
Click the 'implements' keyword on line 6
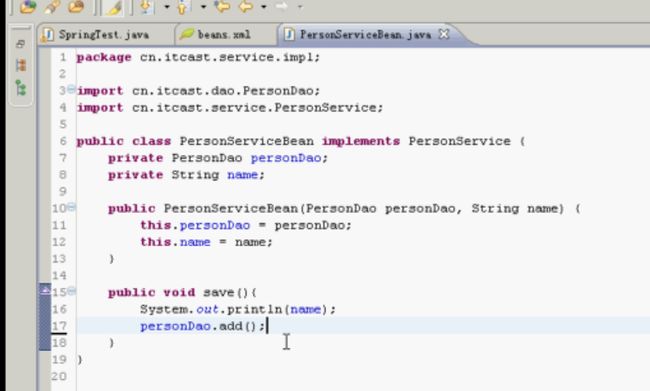361,141
